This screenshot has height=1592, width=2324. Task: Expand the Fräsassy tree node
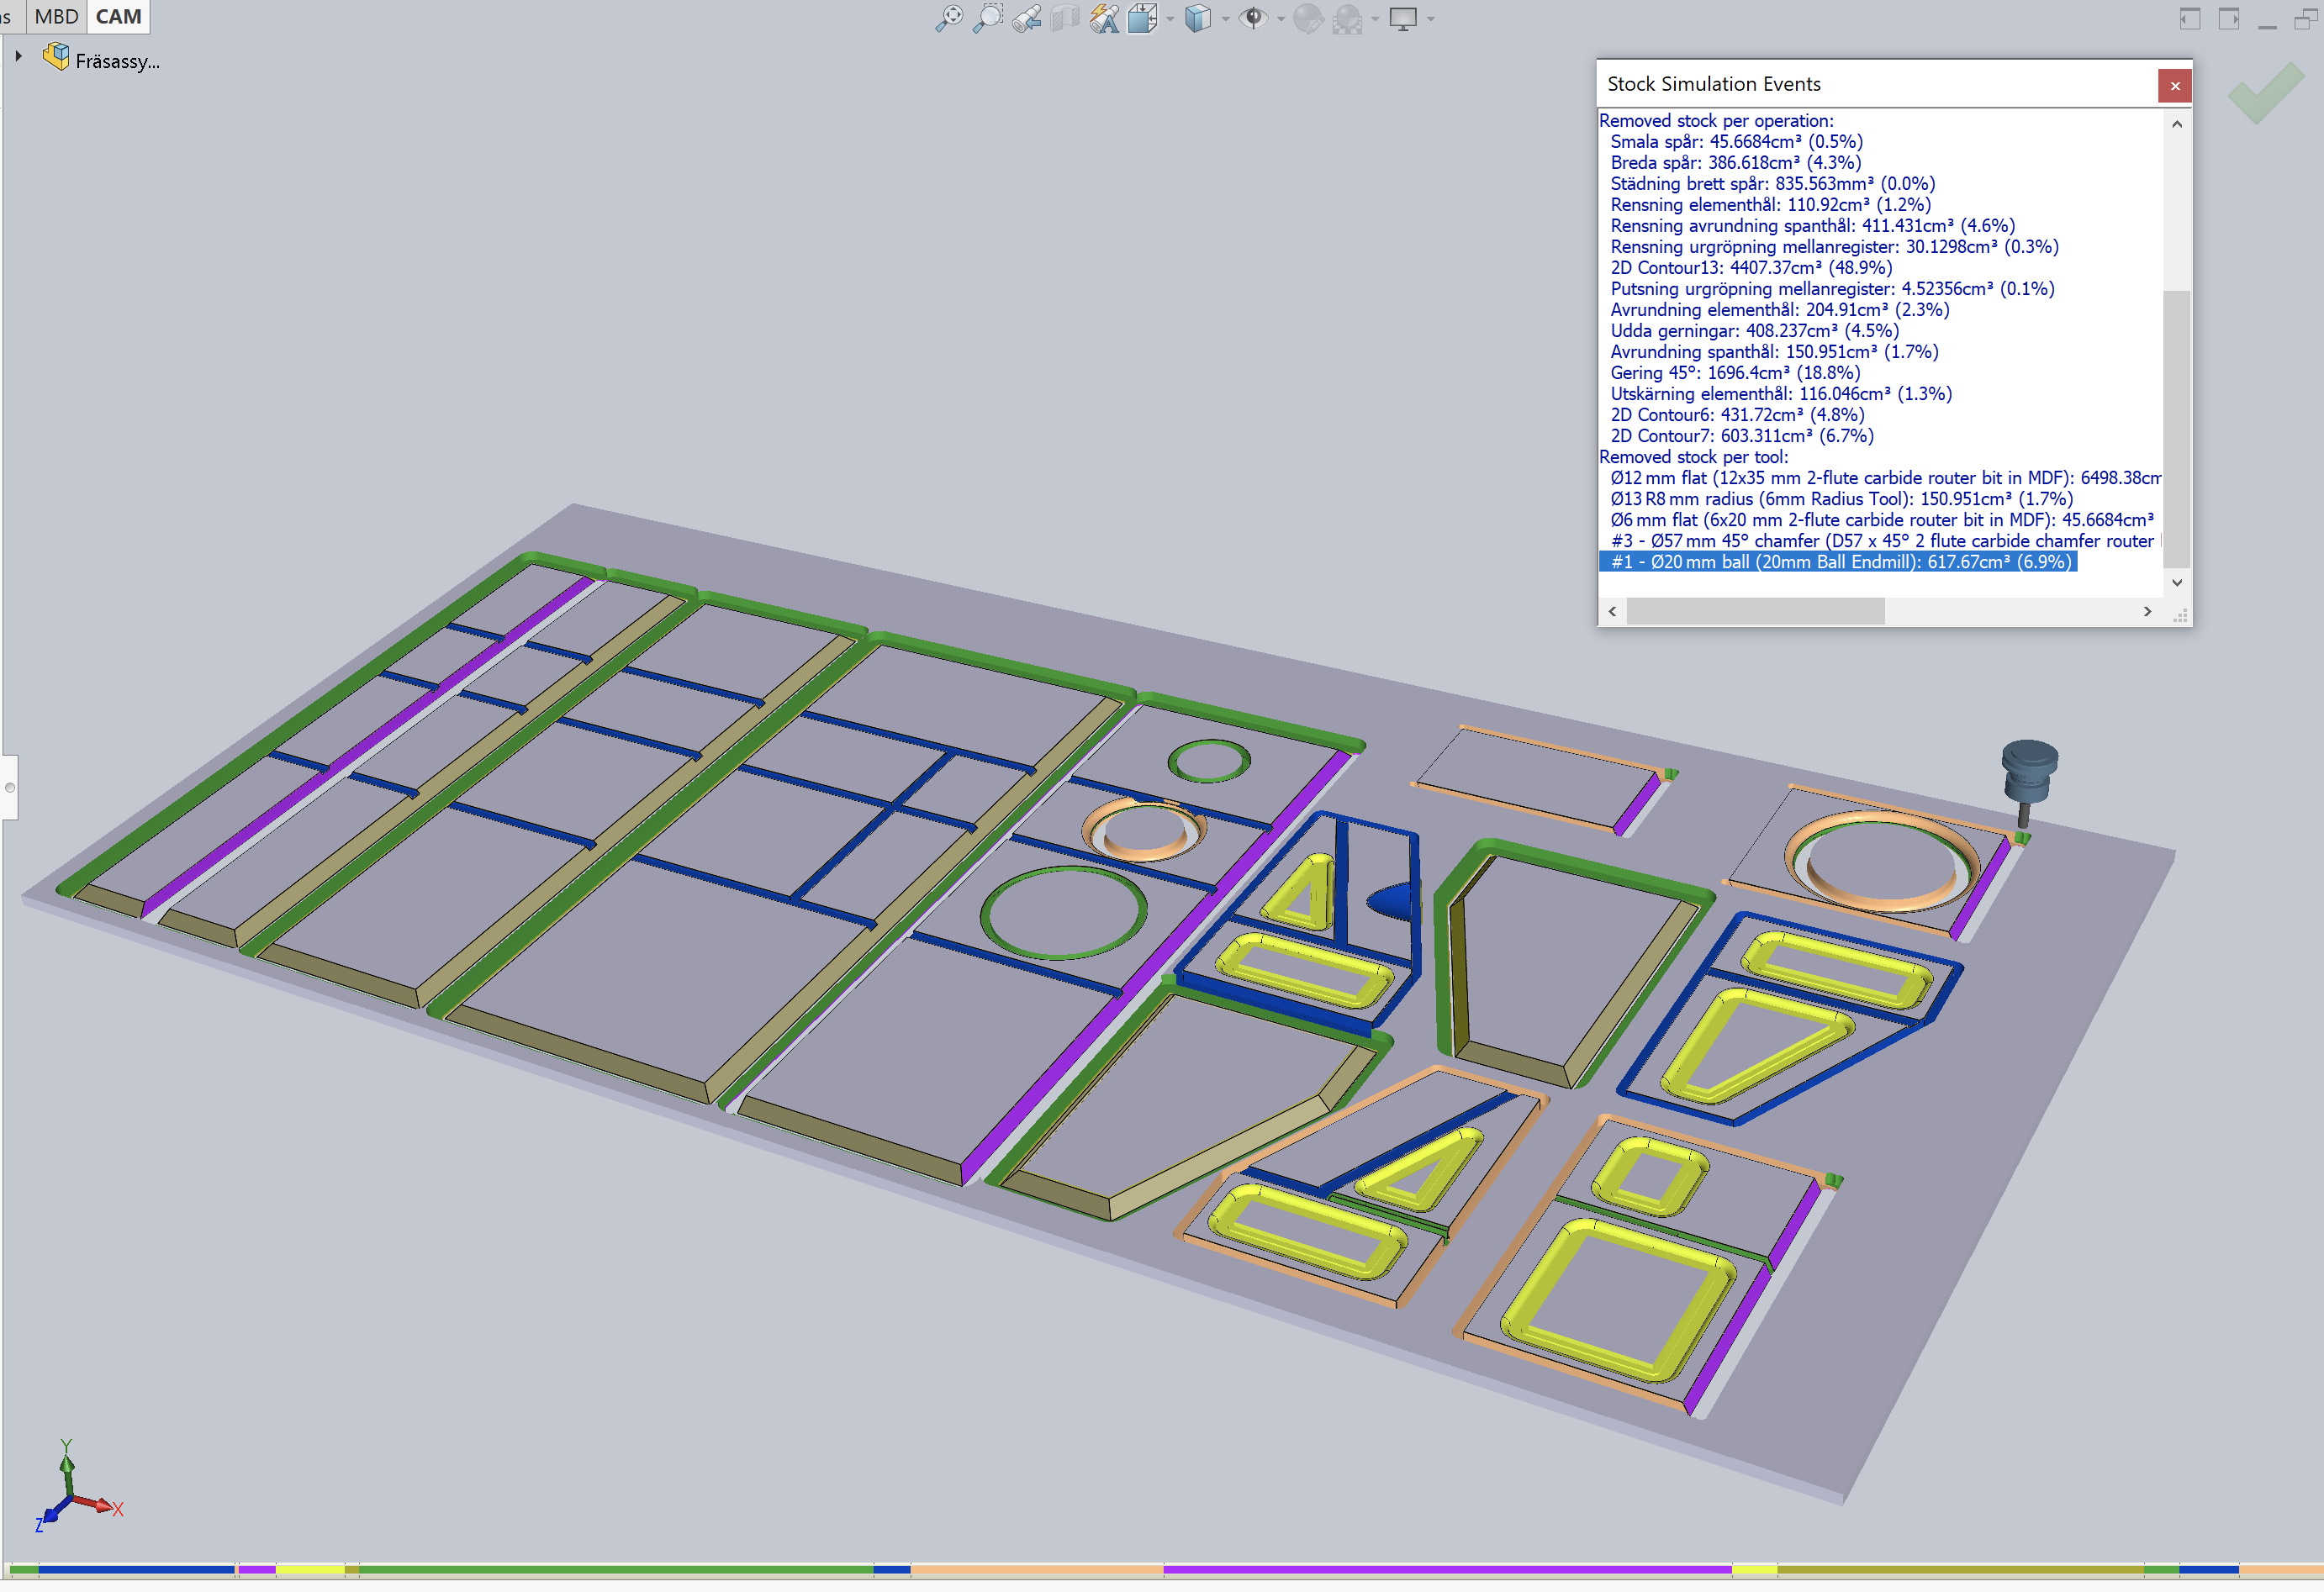(x=19, y=57)
